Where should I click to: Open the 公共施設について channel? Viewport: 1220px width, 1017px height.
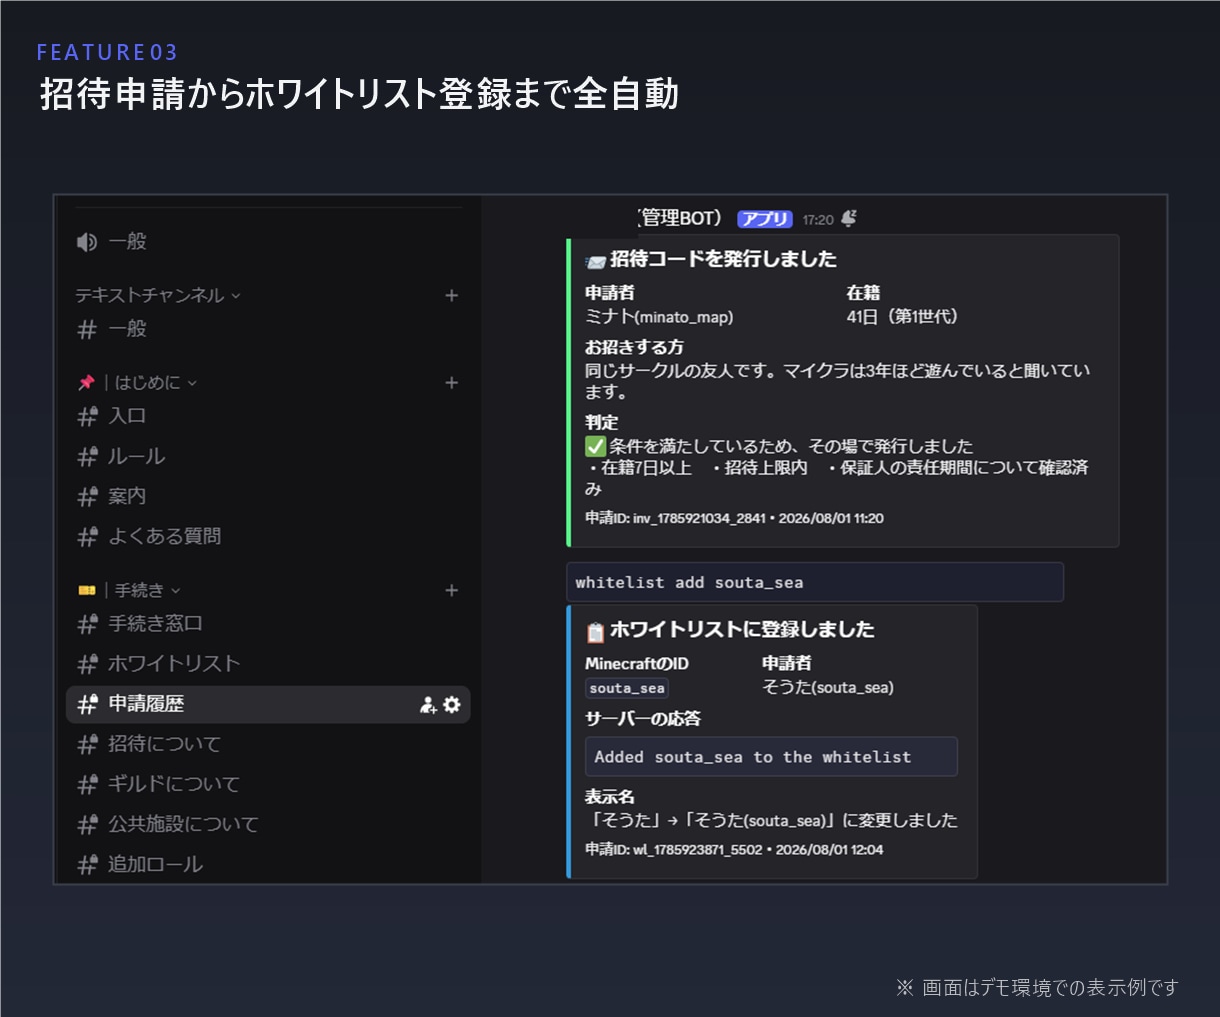coord(268,824)
